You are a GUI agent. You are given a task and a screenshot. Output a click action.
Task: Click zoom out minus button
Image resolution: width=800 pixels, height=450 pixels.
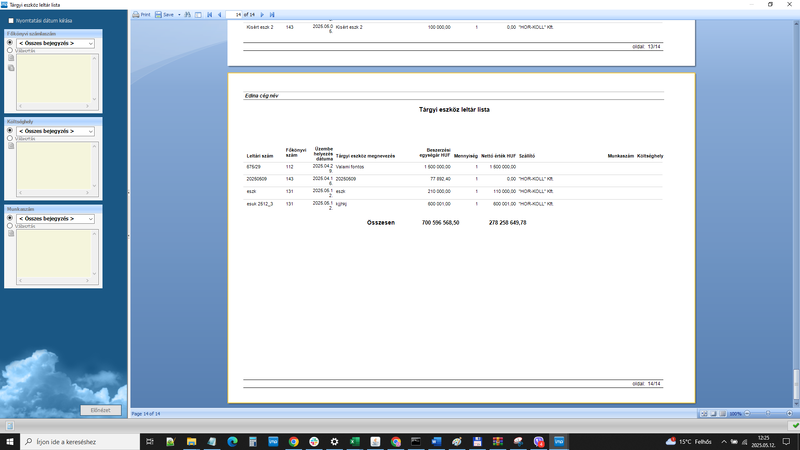[747, 414]
